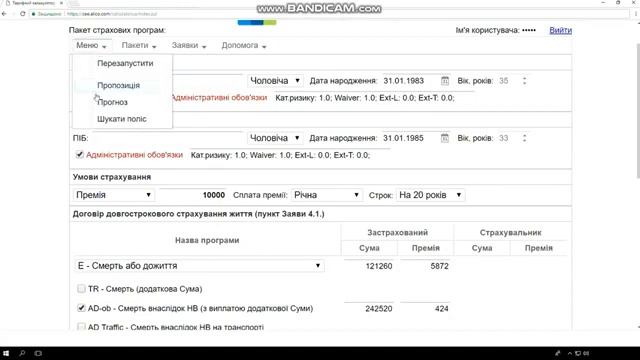Open second Чоловіча gender dropdown in ПІБ row

click(x=275, y=138)
